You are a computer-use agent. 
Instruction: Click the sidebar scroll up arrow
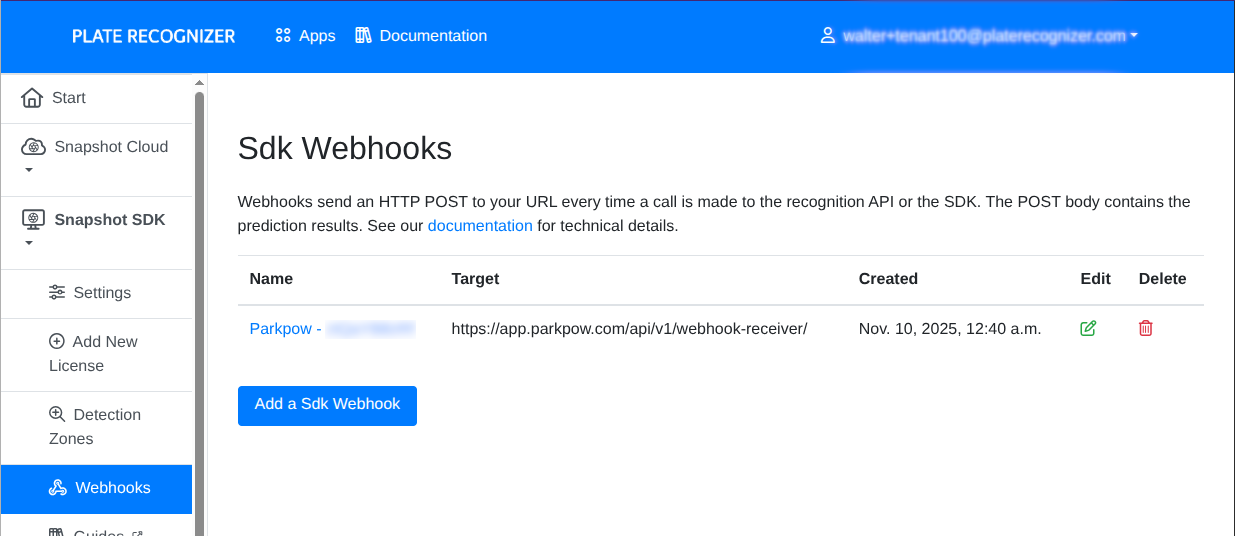coord(199,82)
